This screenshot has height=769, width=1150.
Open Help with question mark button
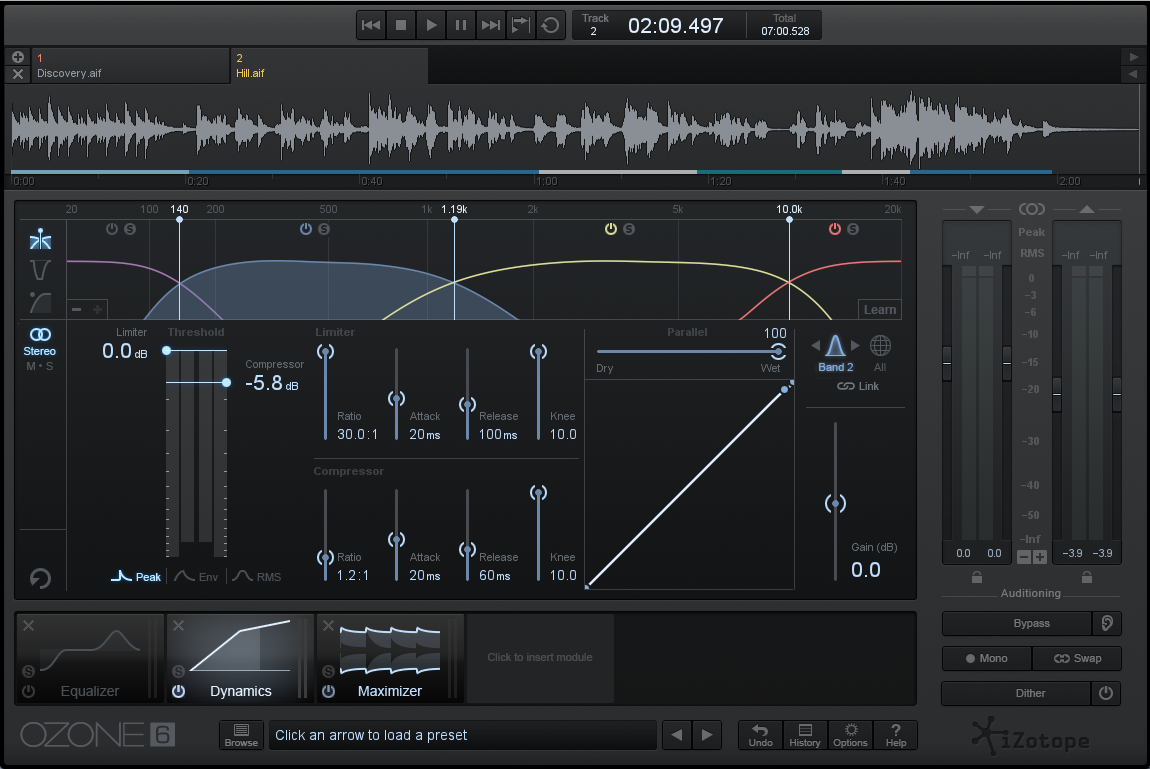click(x=896, y=735)
